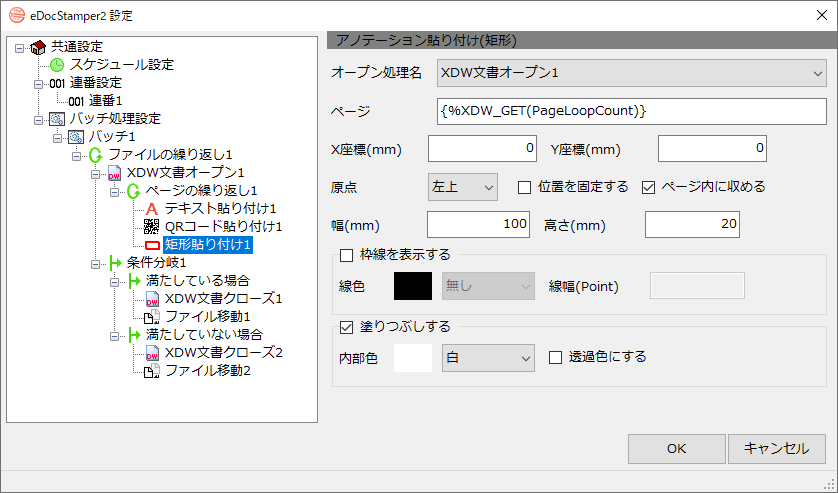The width and height of the screenshot is (838, 493).
Task: Open the オープン処理名 dropdown
Action: click(x=632, y=73)
